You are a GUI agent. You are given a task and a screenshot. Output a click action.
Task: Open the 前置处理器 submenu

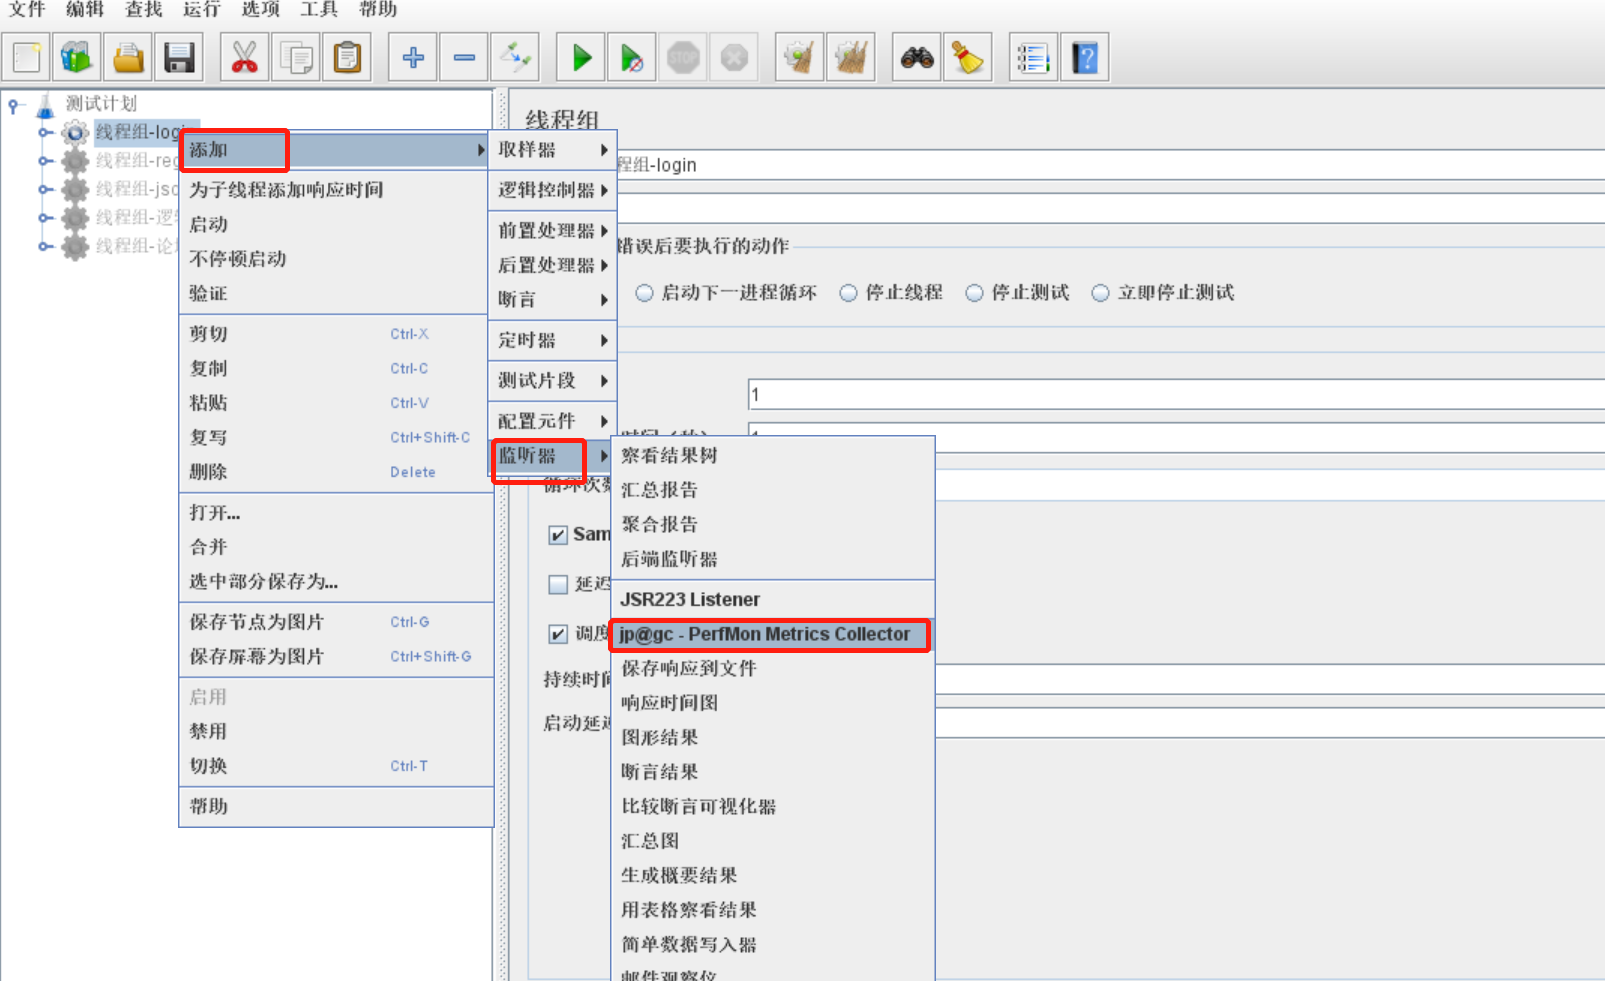click(x=552, y=231)
